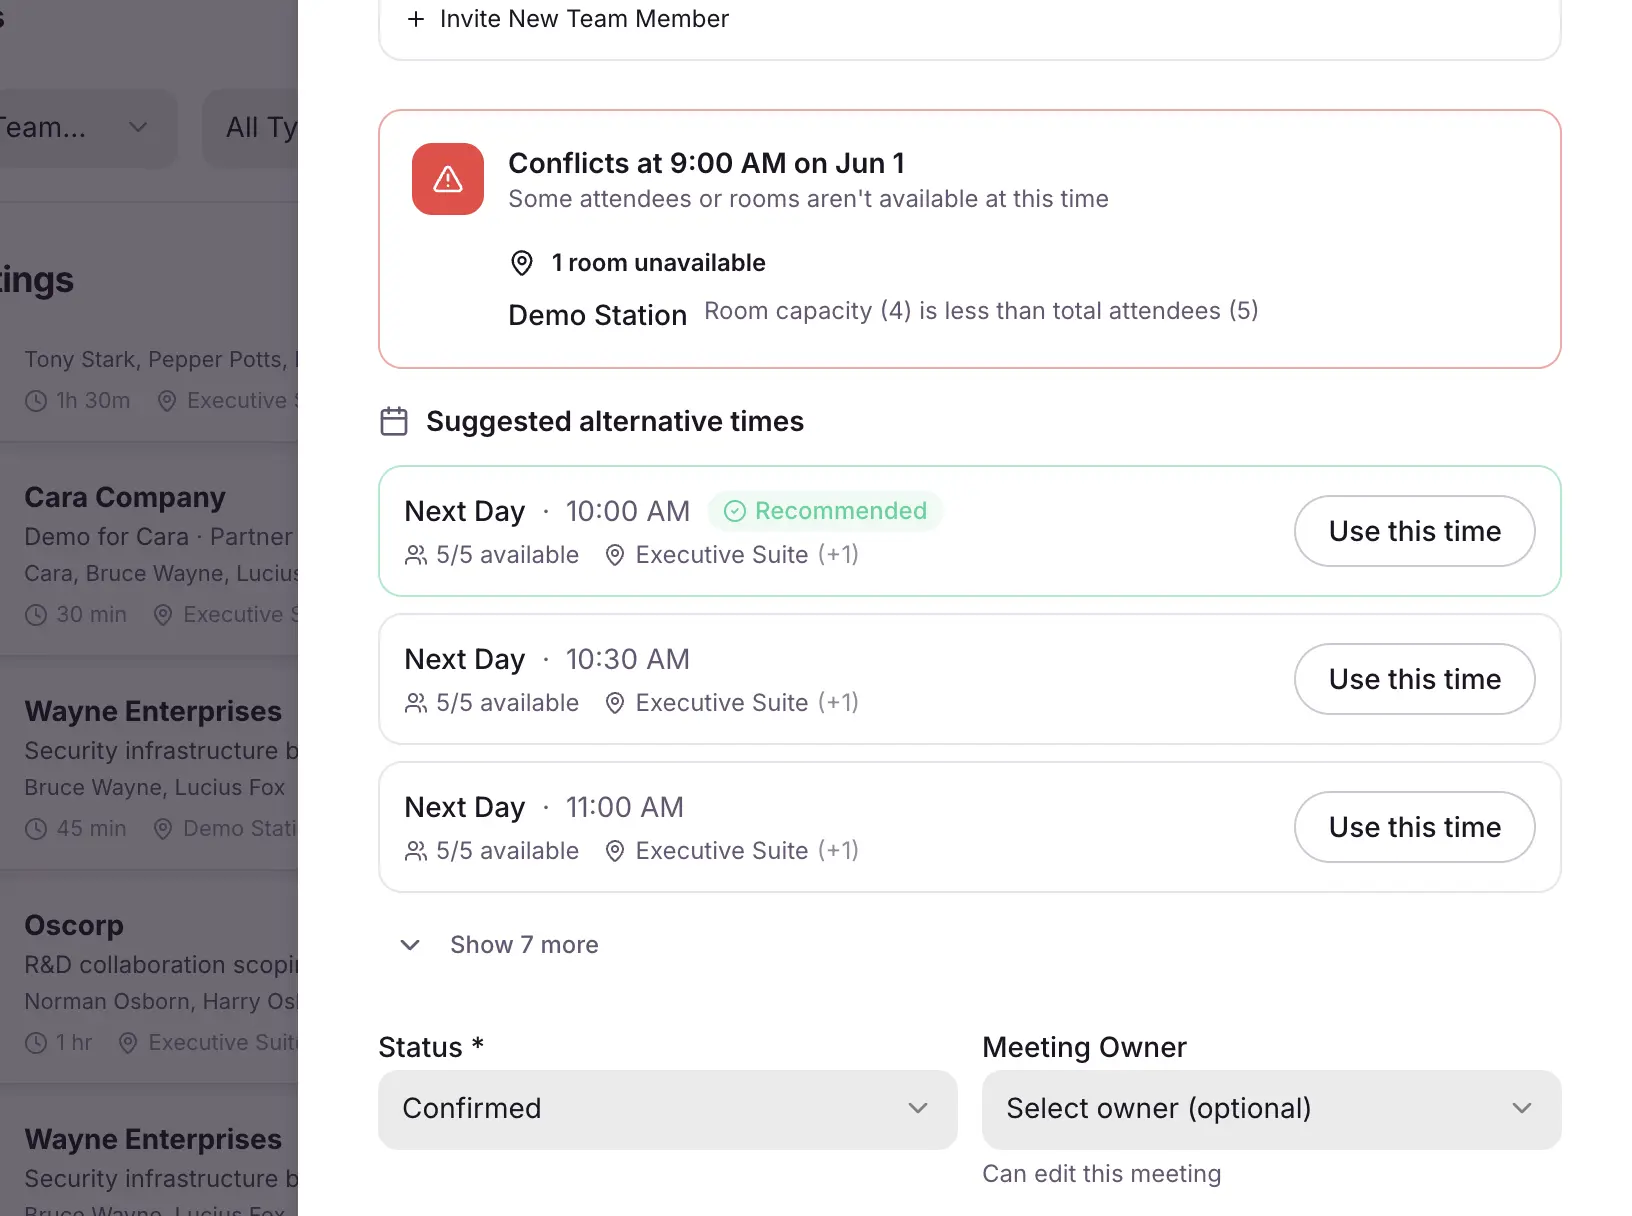Click the plus icon for inviting a team member

click(416, 19)
